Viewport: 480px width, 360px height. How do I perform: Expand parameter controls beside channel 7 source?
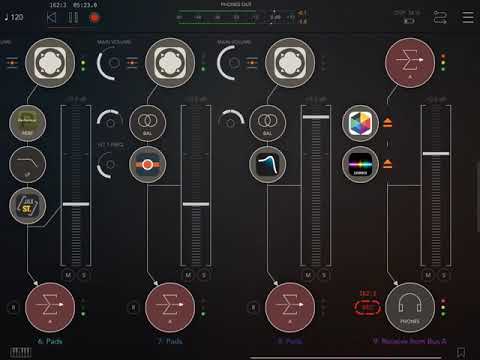132,63
